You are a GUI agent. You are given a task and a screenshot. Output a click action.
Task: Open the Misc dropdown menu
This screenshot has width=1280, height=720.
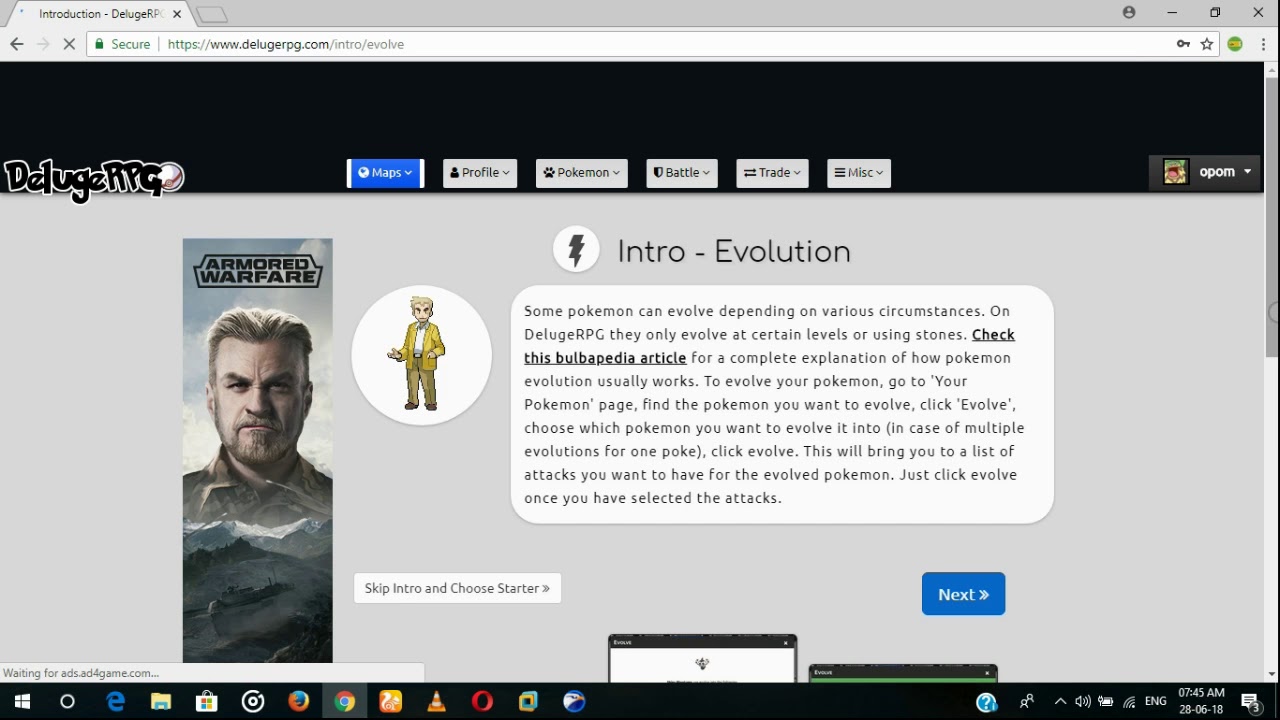coord(859,173)
